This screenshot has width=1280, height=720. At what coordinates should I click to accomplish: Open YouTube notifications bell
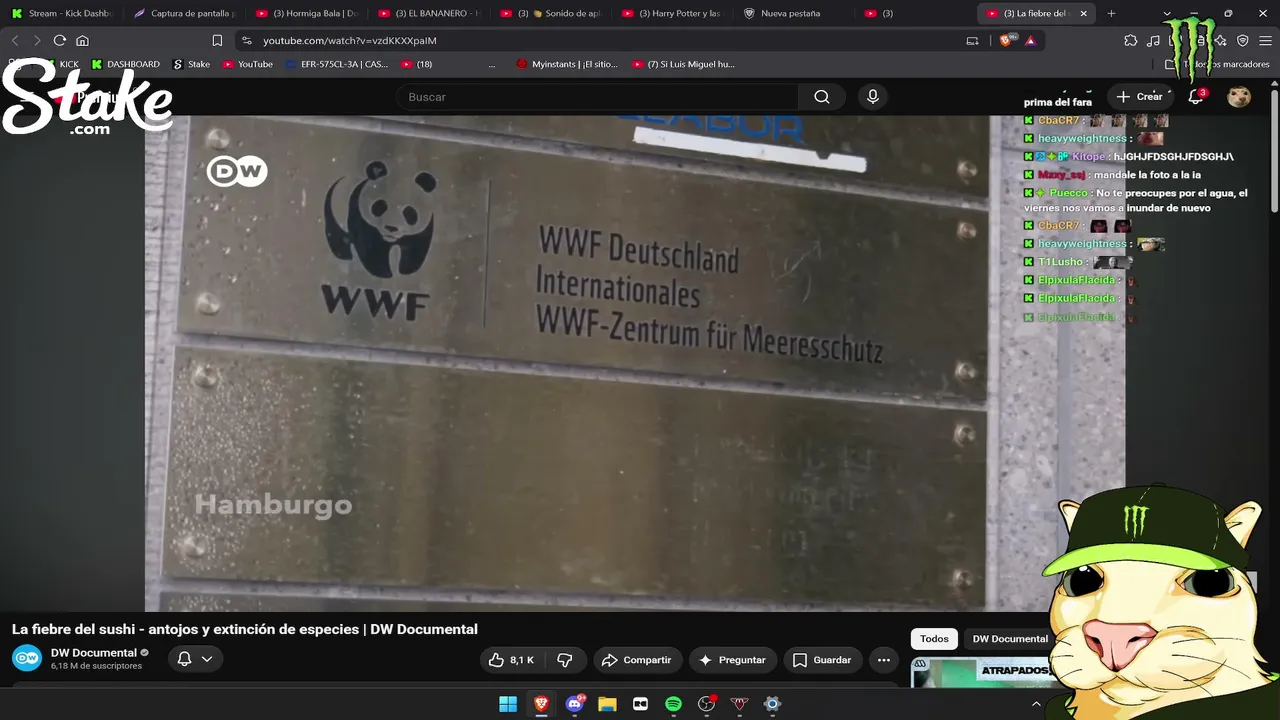(1196, 97)
